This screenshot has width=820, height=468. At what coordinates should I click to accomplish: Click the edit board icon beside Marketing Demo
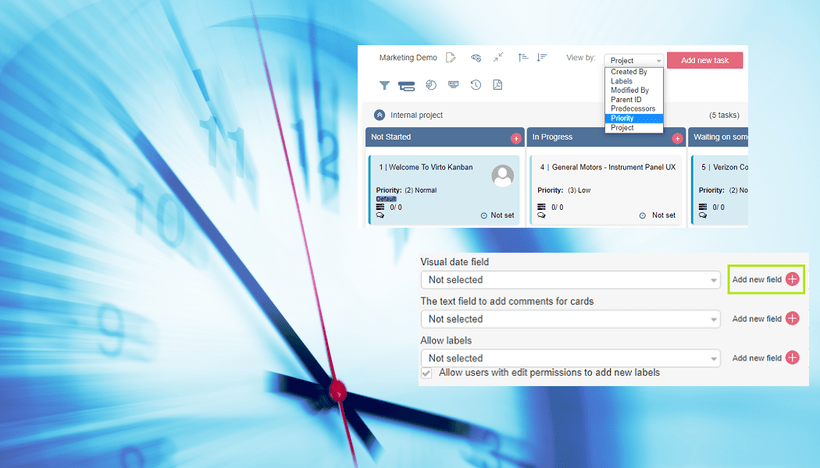pos(450,58)
